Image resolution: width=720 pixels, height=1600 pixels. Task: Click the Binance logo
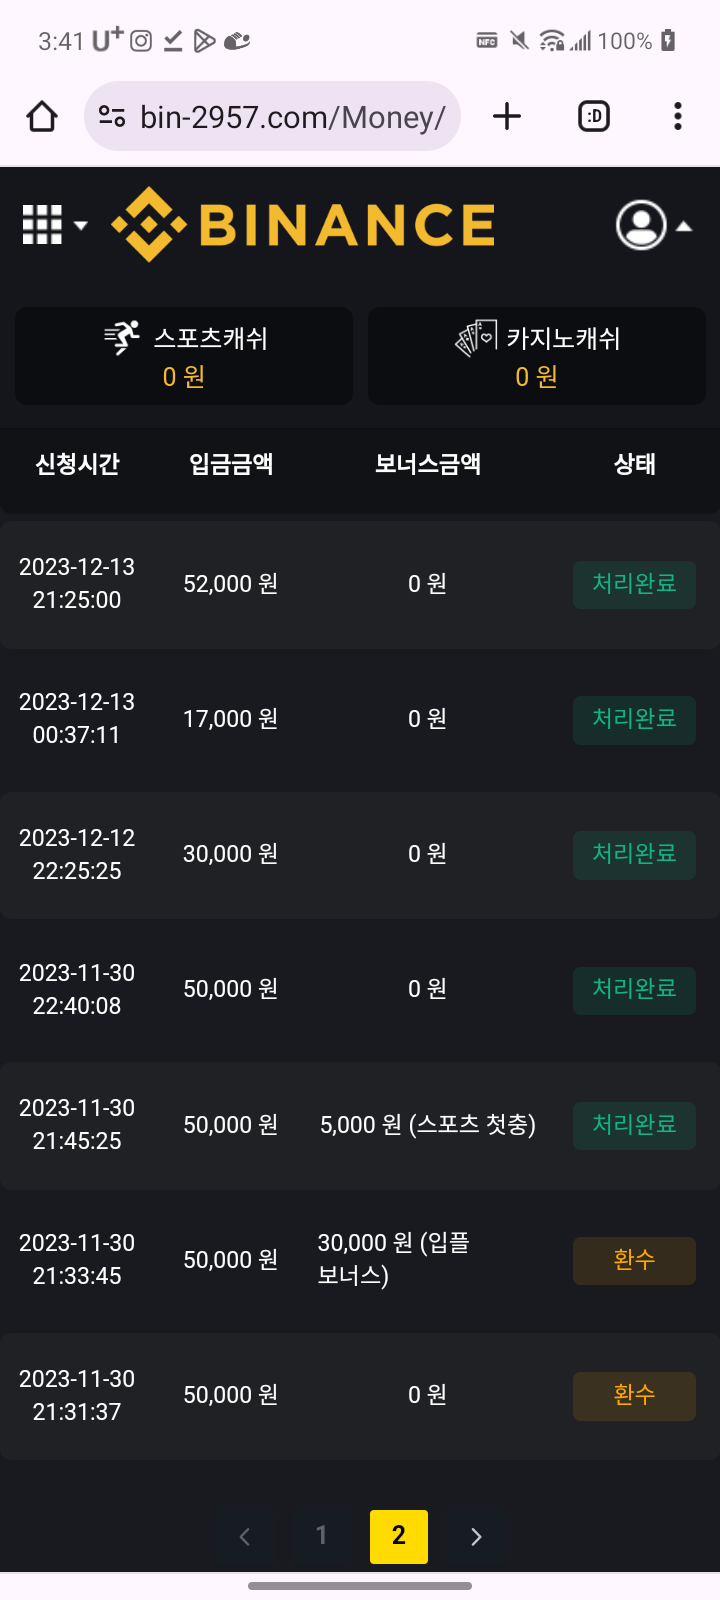[303, 224]
